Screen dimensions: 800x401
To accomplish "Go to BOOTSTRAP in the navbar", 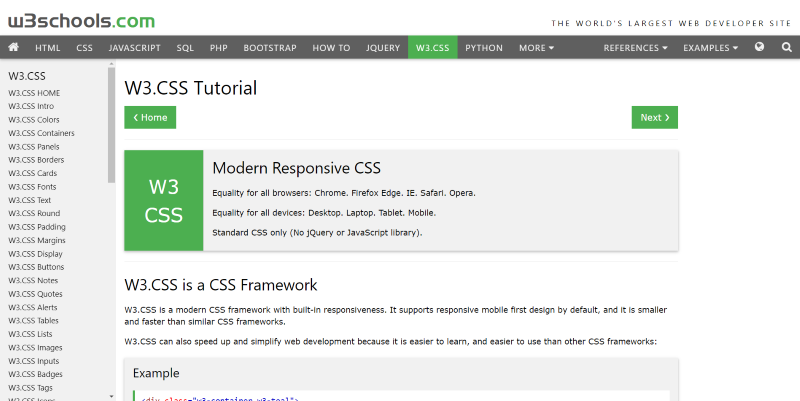I will coord(270,47).
